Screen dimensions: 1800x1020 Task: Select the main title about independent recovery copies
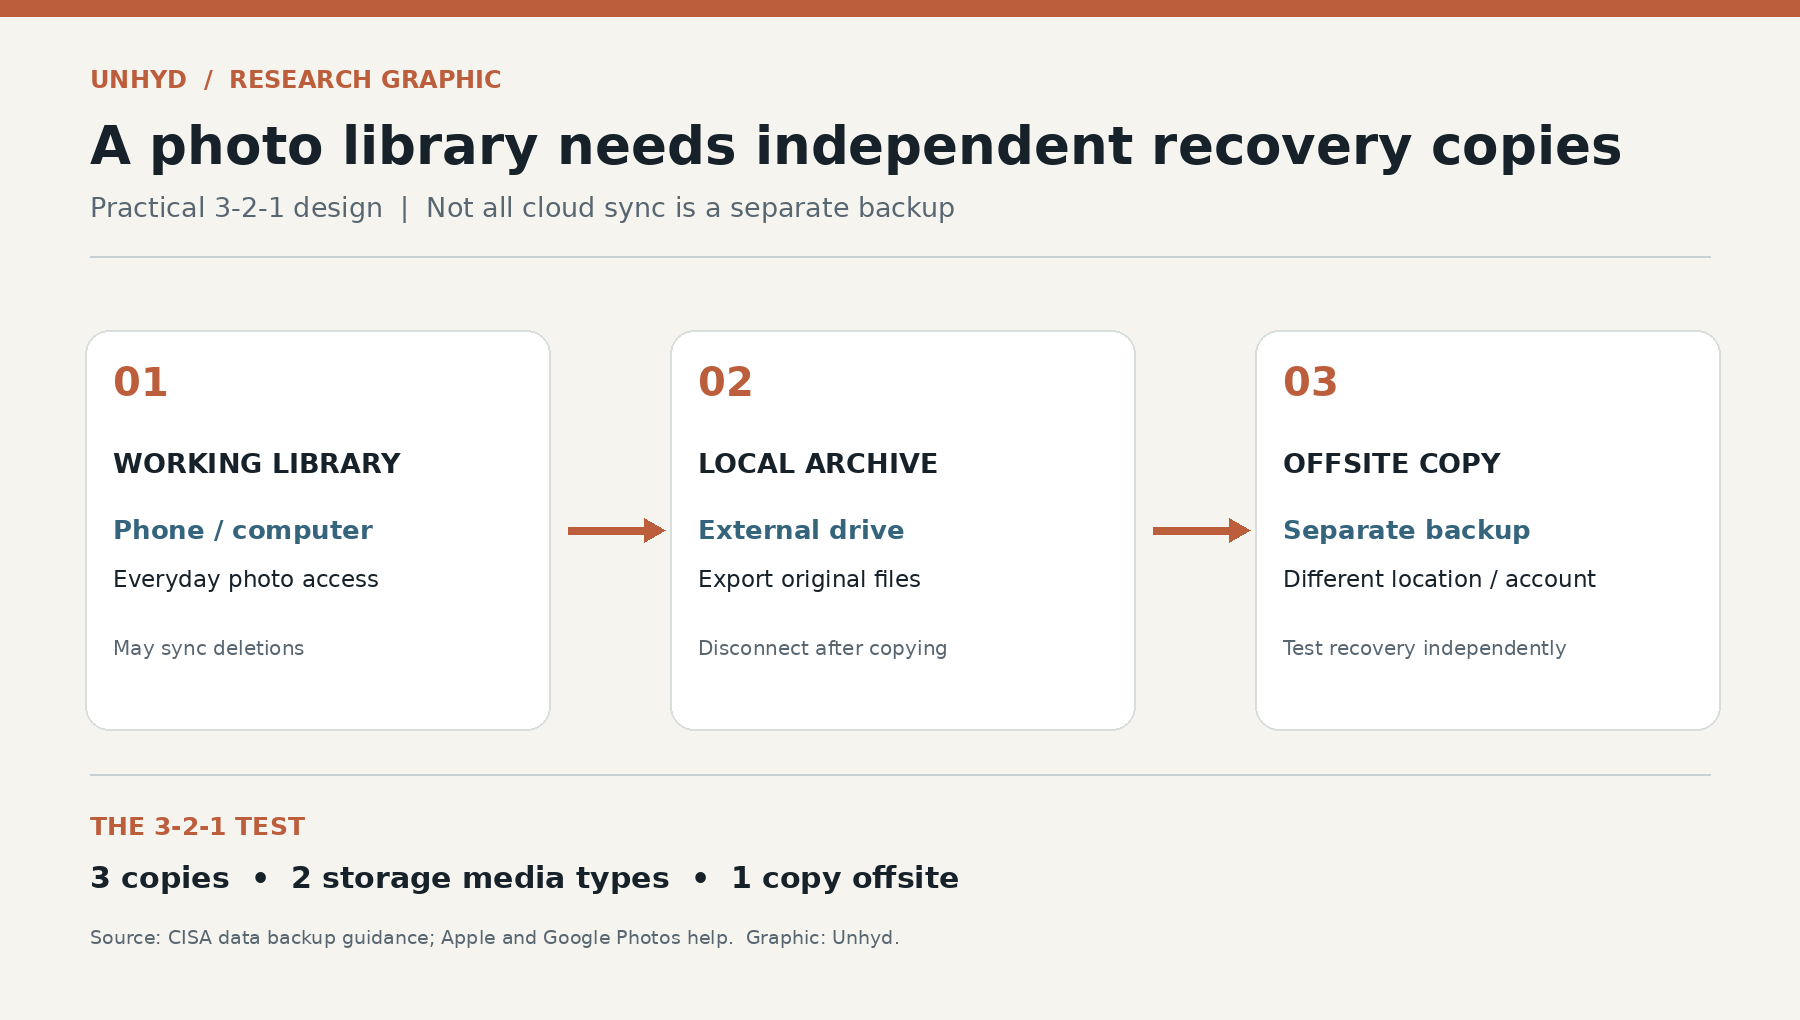click(x=856, y=147)
